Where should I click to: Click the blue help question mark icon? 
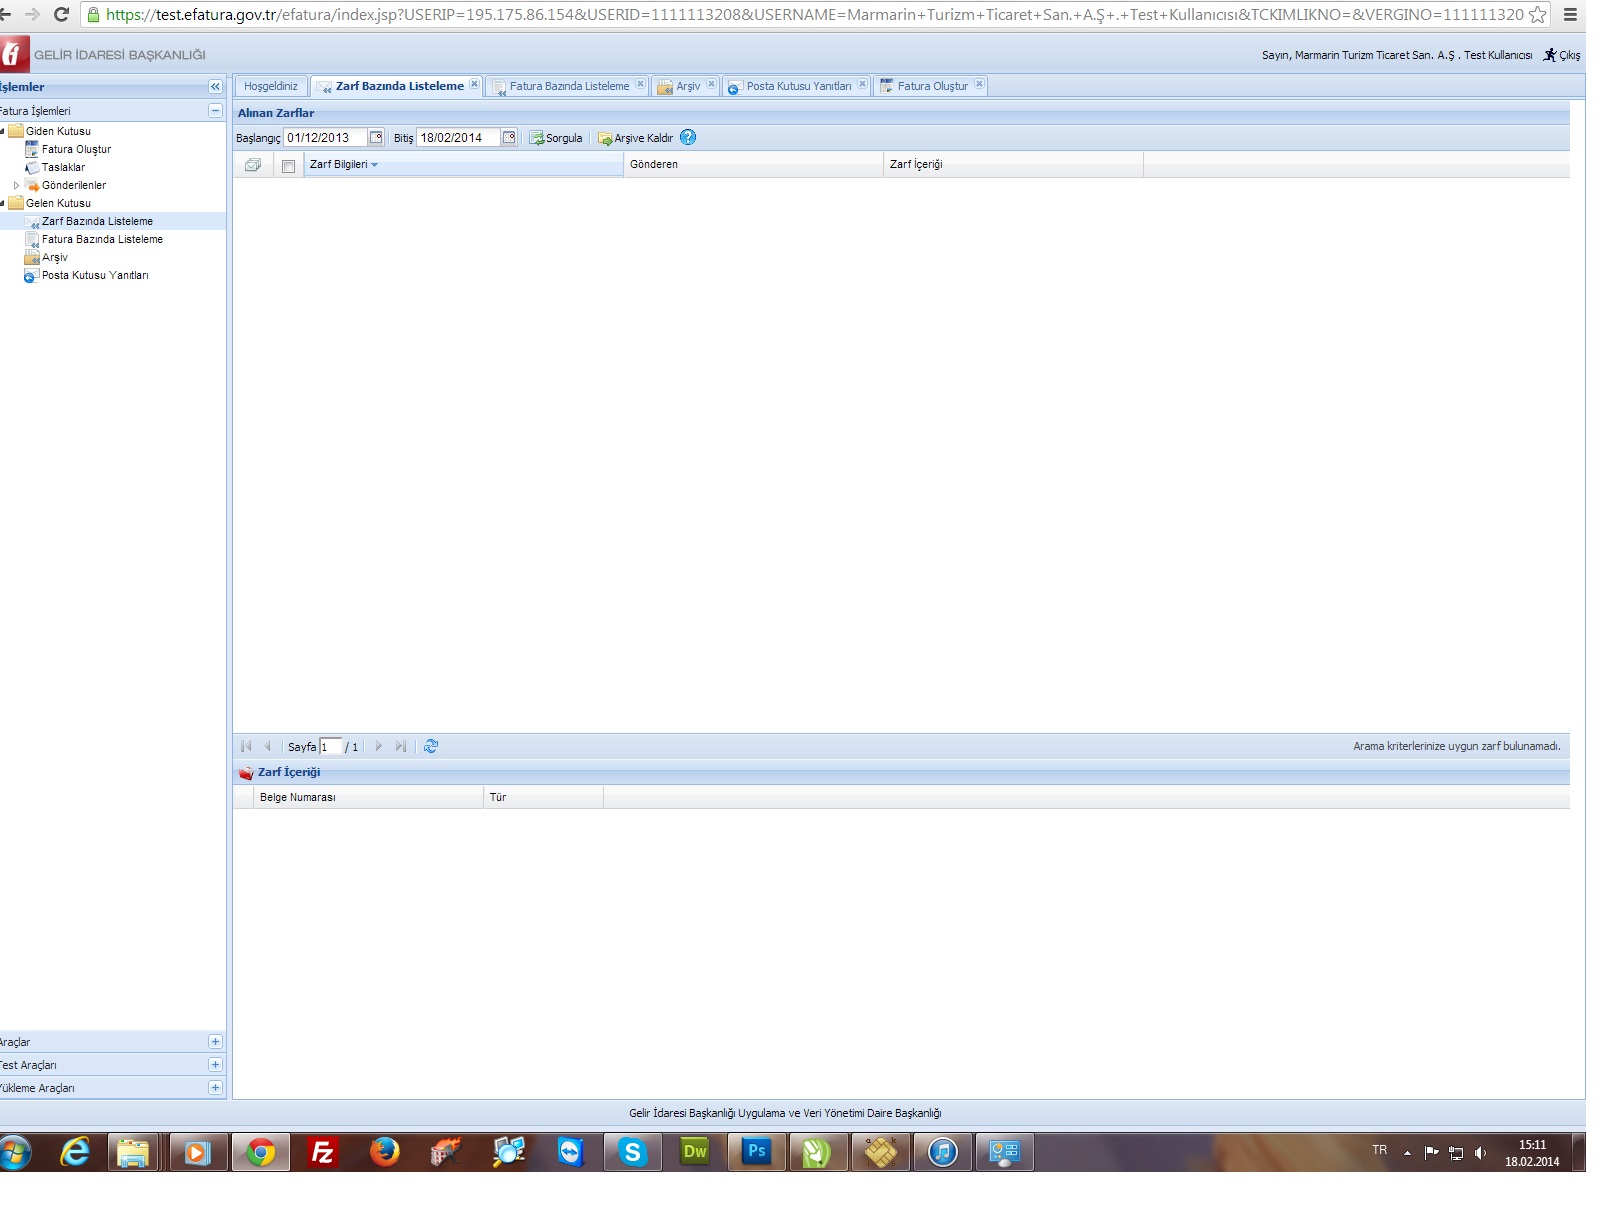tap(688, 138)
